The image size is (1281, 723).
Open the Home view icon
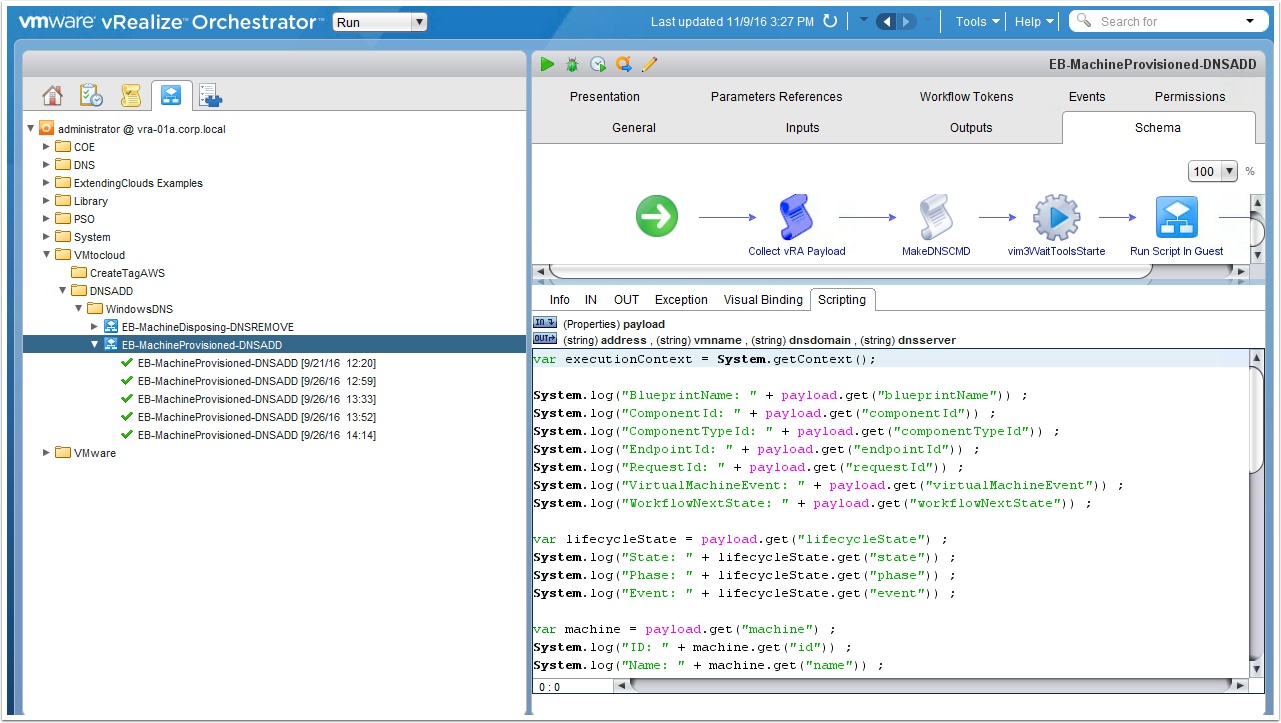pyautogui.click(x=53, y=95)
